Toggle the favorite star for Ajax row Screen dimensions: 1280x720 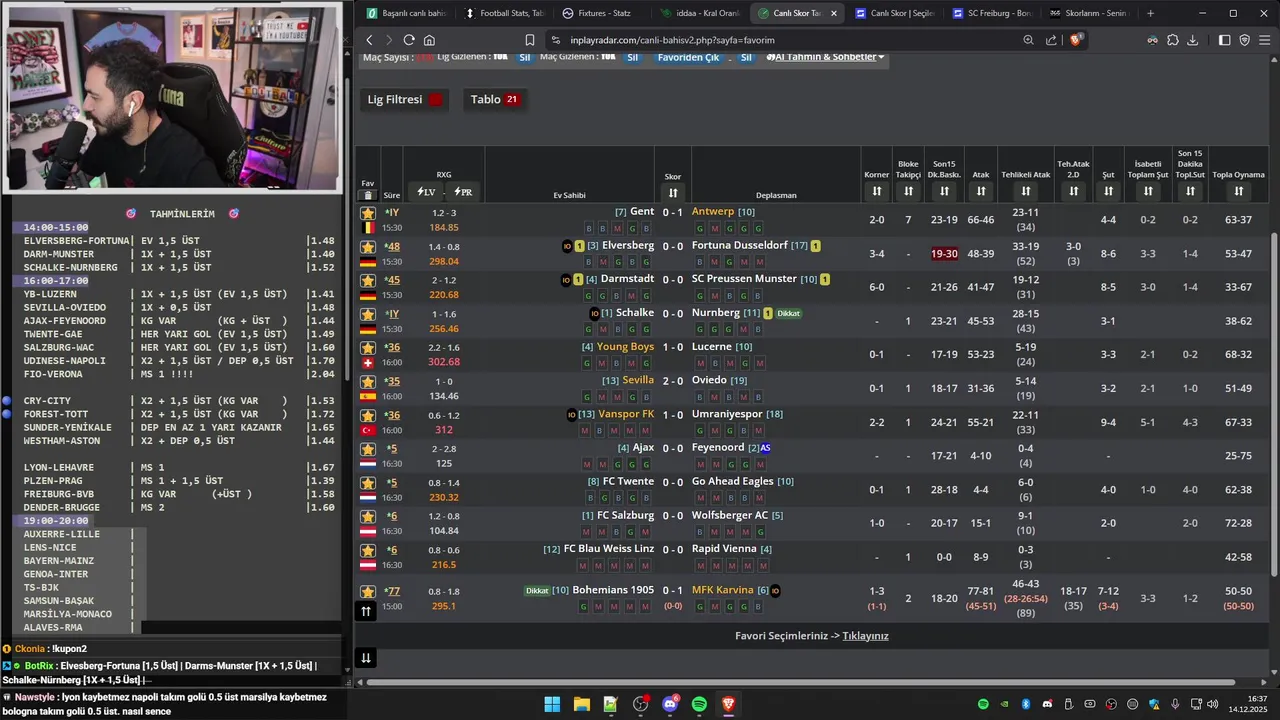pos(368,449)
